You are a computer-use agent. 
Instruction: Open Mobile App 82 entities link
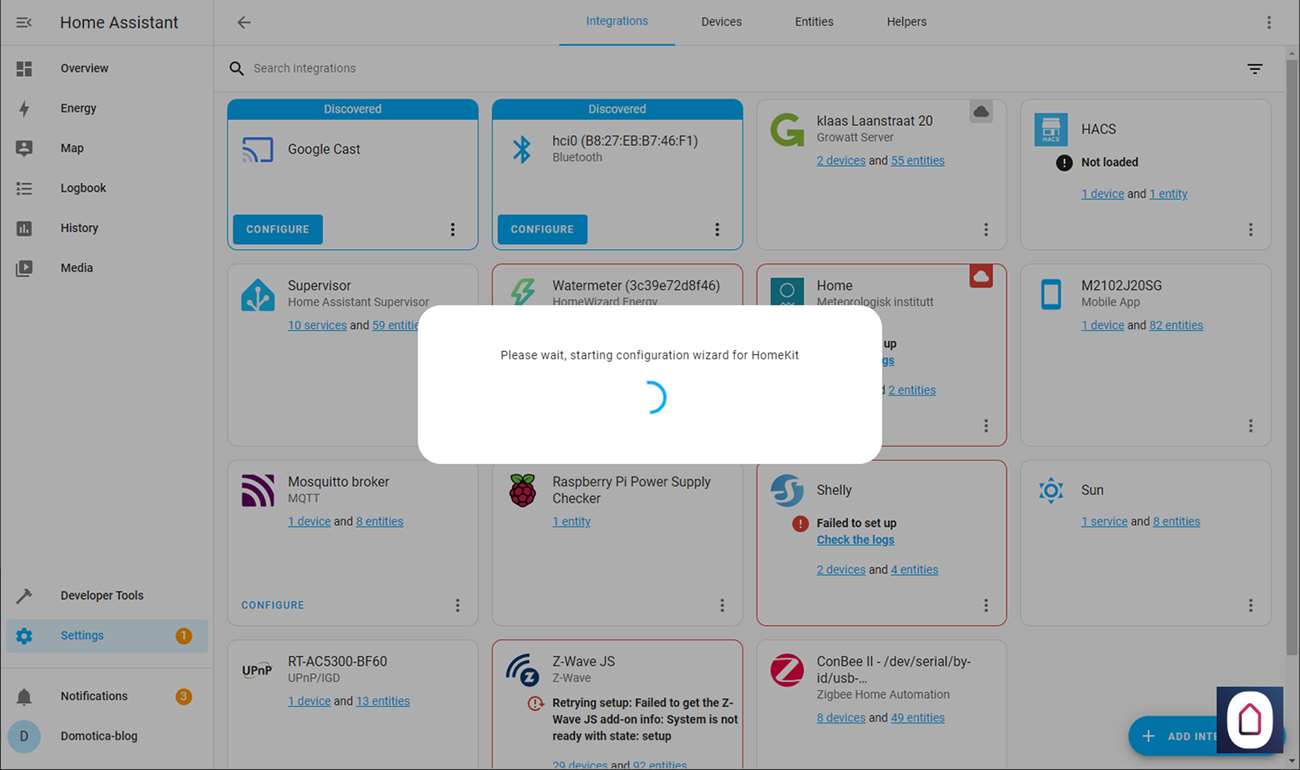tap(1177, 326)
